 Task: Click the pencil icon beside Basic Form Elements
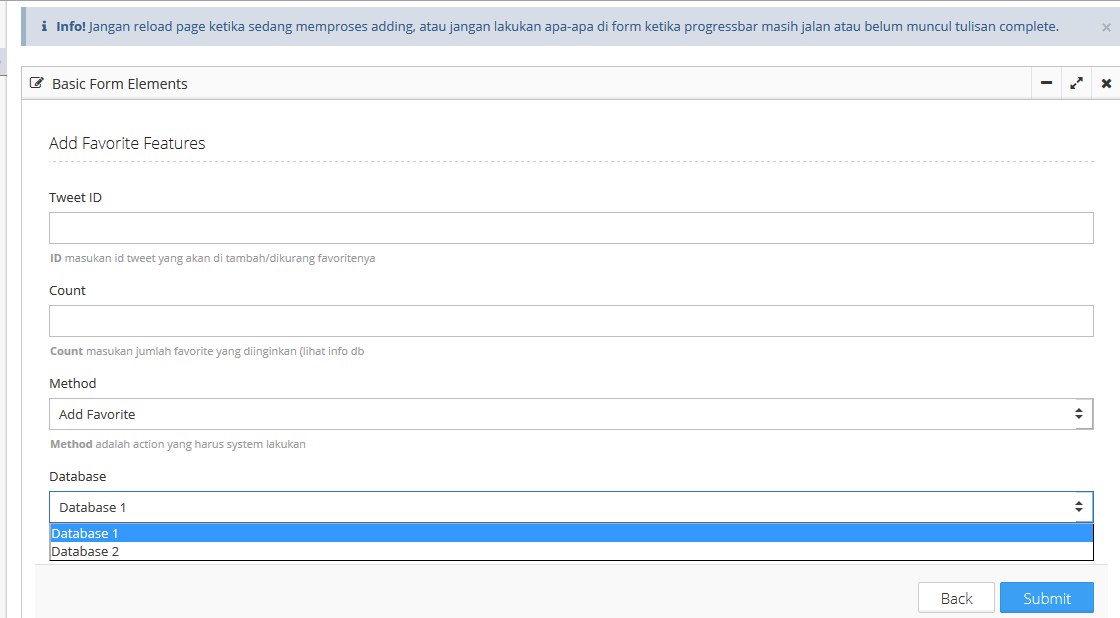pos(37,84)
